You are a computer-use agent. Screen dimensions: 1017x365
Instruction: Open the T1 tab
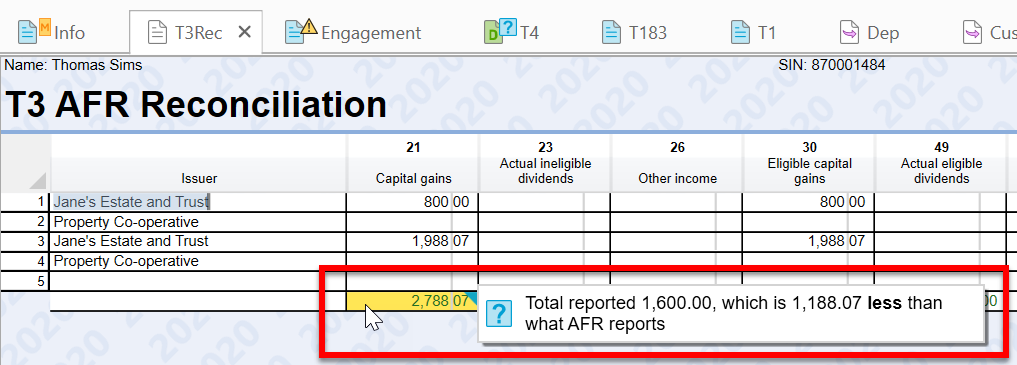pos(753,32)
